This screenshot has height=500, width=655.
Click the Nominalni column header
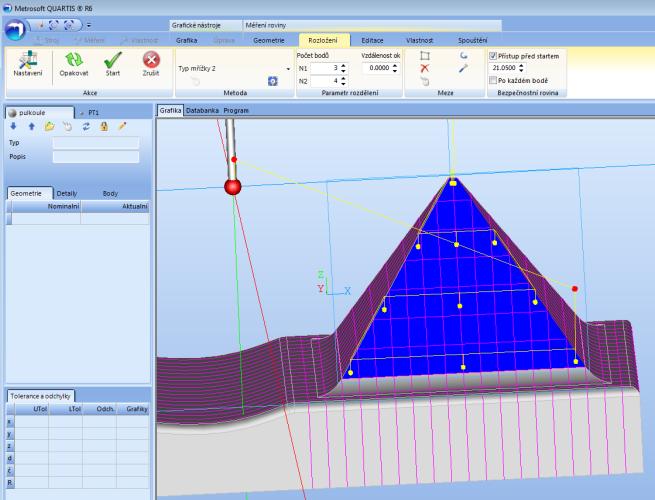coord(46,206)
